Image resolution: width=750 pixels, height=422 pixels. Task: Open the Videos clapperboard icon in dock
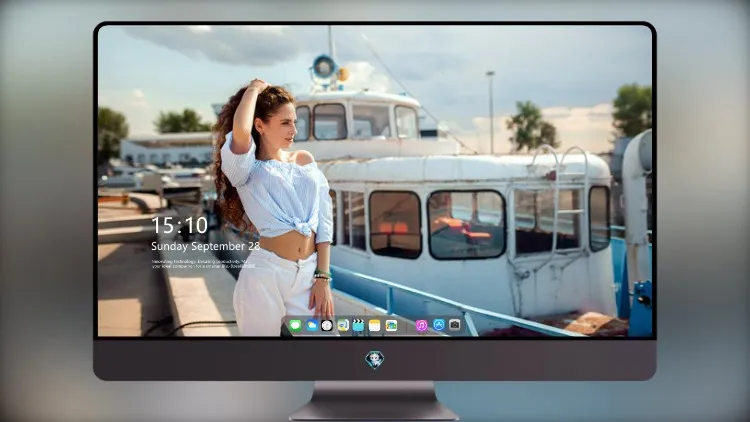coord(358,325)
